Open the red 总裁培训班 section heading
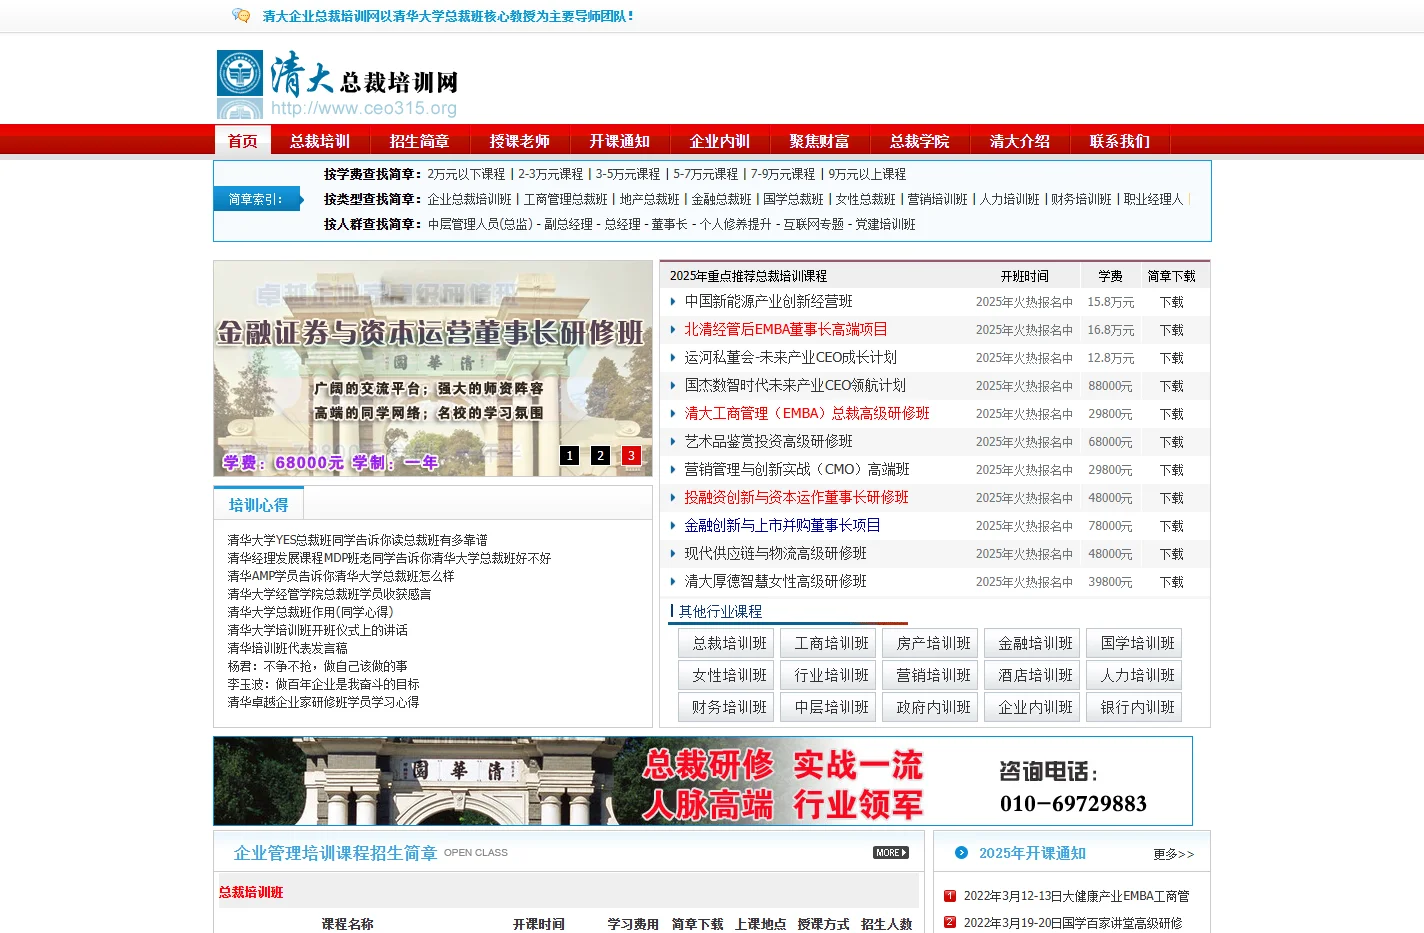 251,892
